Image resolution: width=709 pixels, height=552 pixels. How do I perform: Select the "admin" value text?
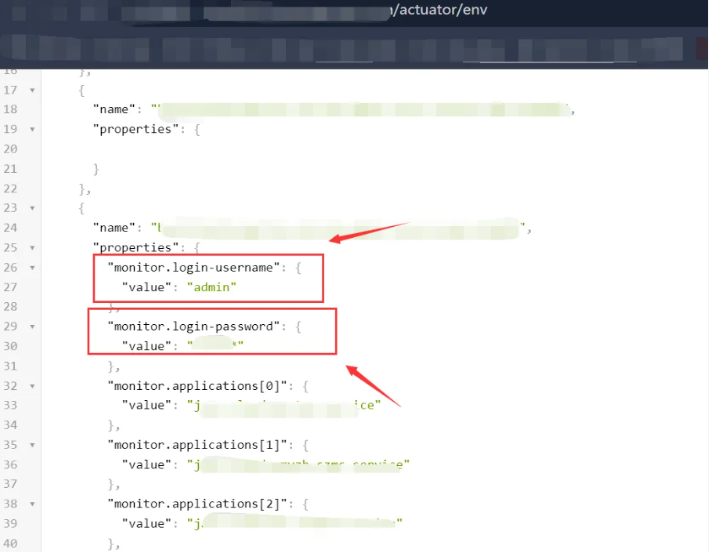(212, 287)
